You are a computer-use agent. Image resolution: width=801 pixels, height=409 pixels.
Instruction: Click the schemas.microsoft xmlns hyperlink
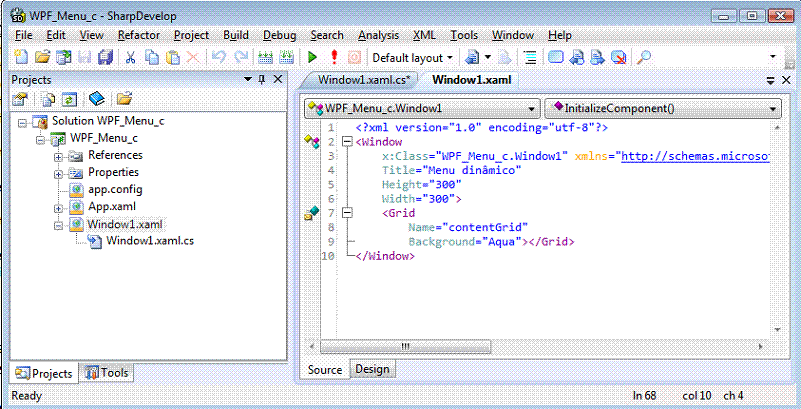coord(695,156)
